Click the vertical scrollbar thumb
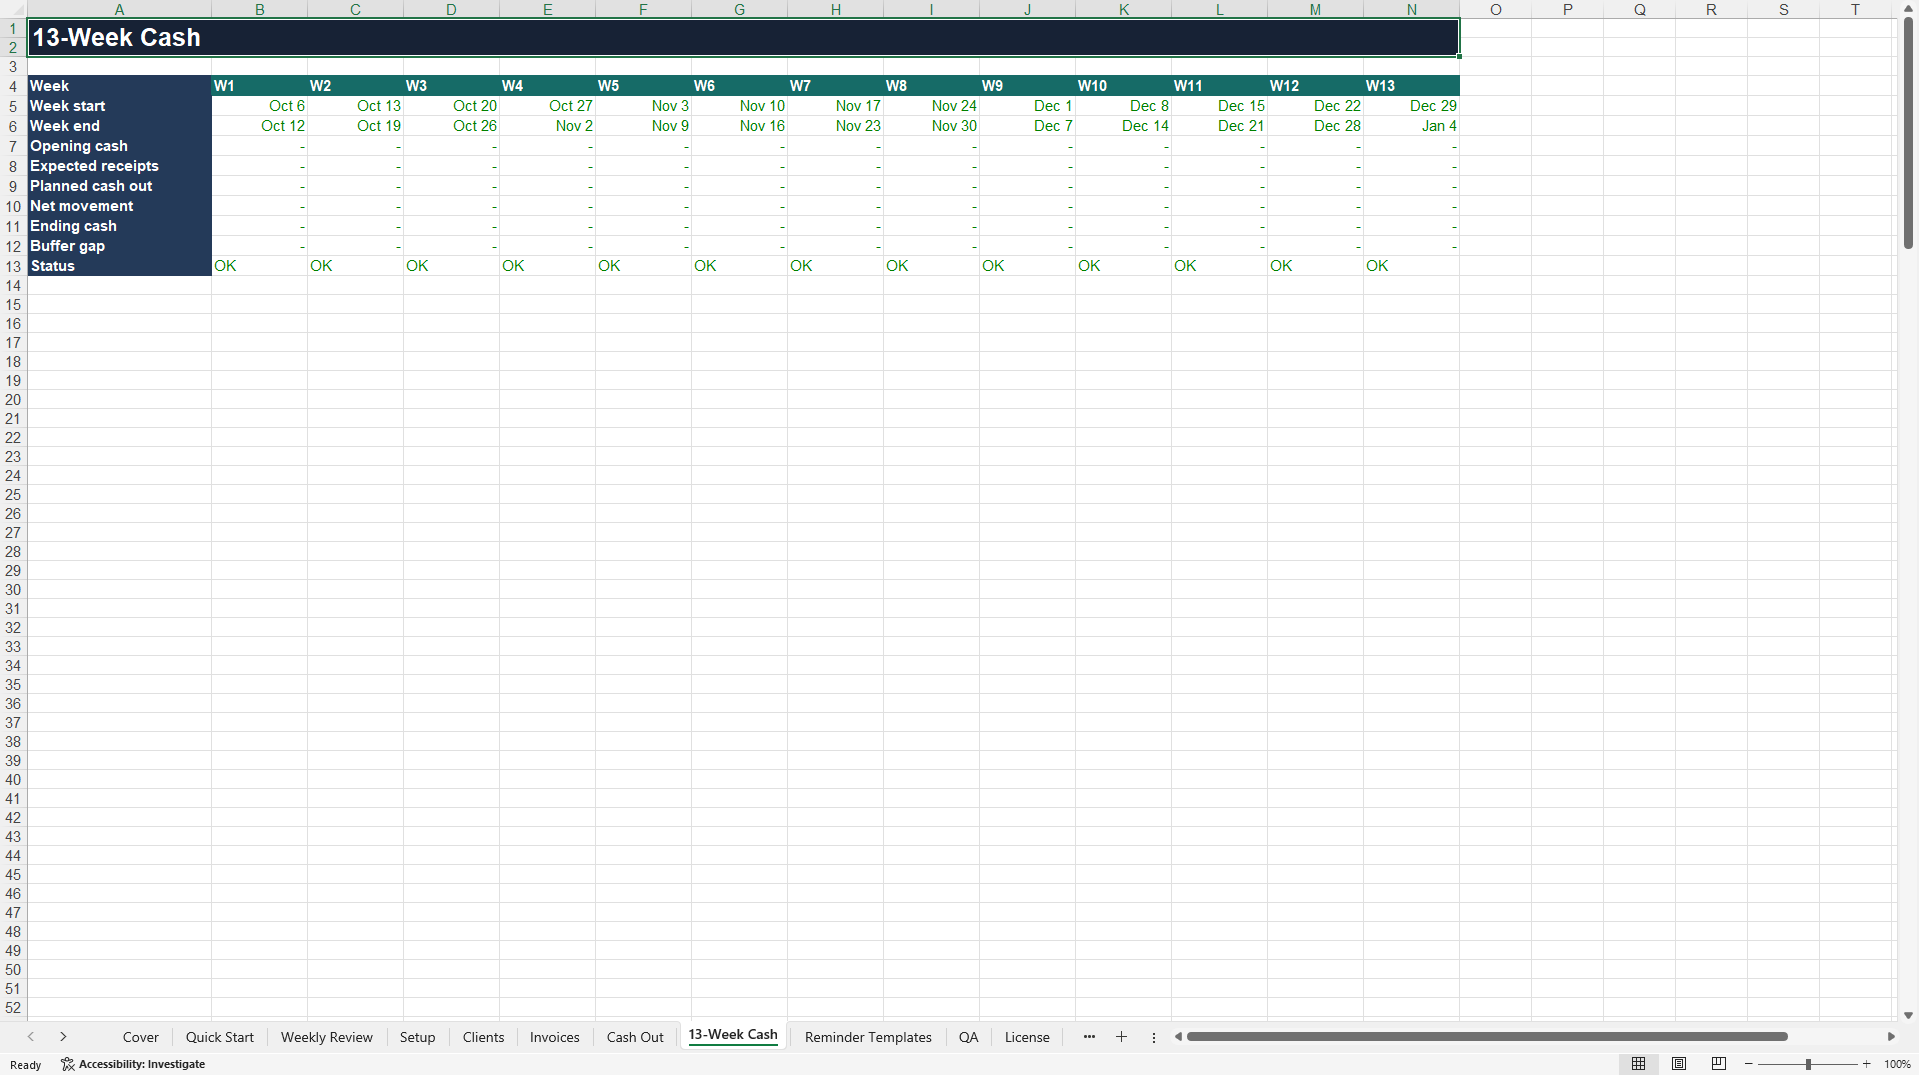Screen dimensions: 1919x1075 (x=1908, y=133)
